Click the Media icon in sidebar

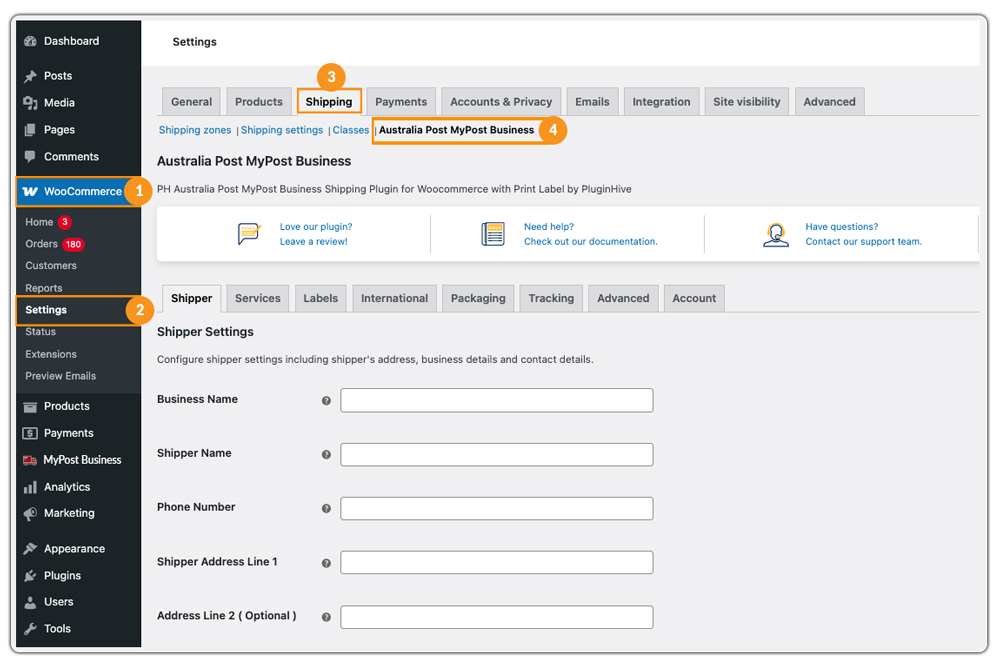30,103
